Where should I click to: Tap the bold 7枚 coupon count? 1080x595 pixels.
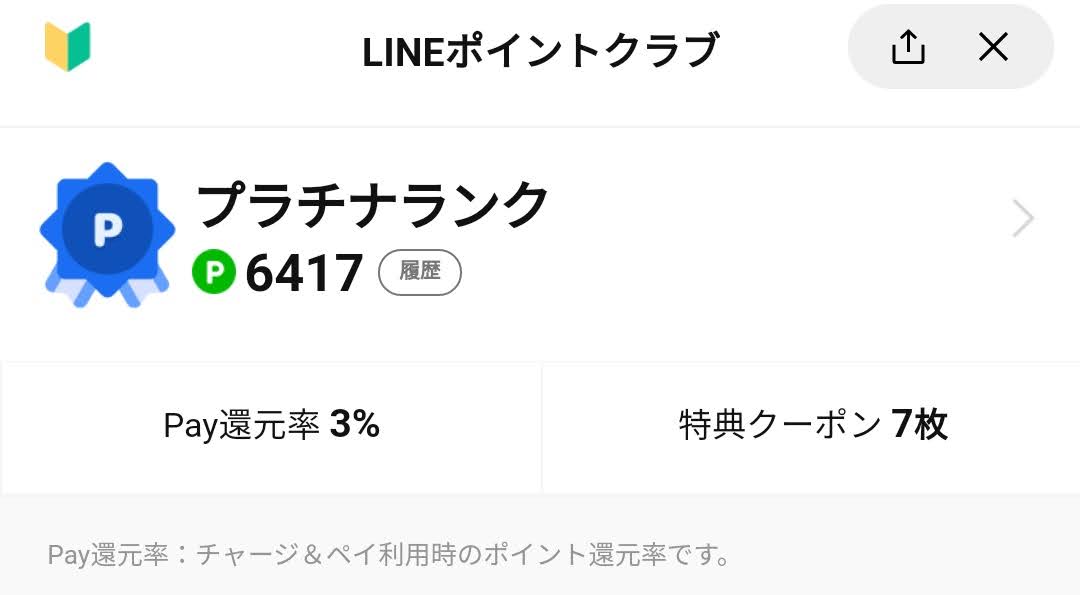pyautogui.click(x=920, y=424)
